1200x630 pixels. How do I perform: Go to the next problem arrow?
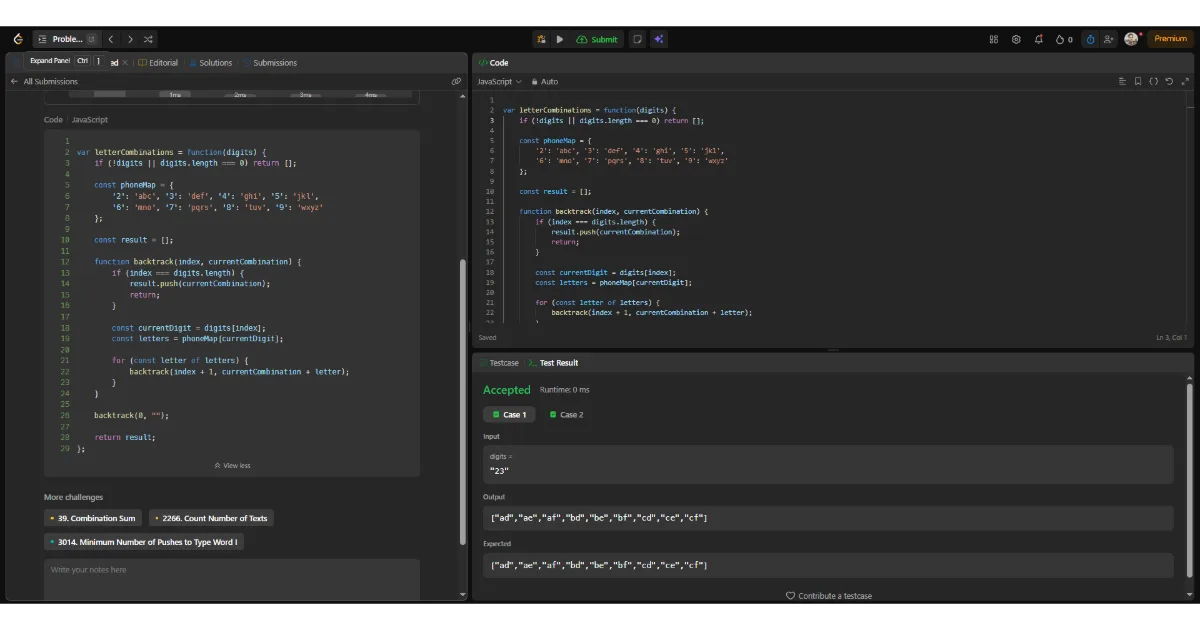click(129, 39)
